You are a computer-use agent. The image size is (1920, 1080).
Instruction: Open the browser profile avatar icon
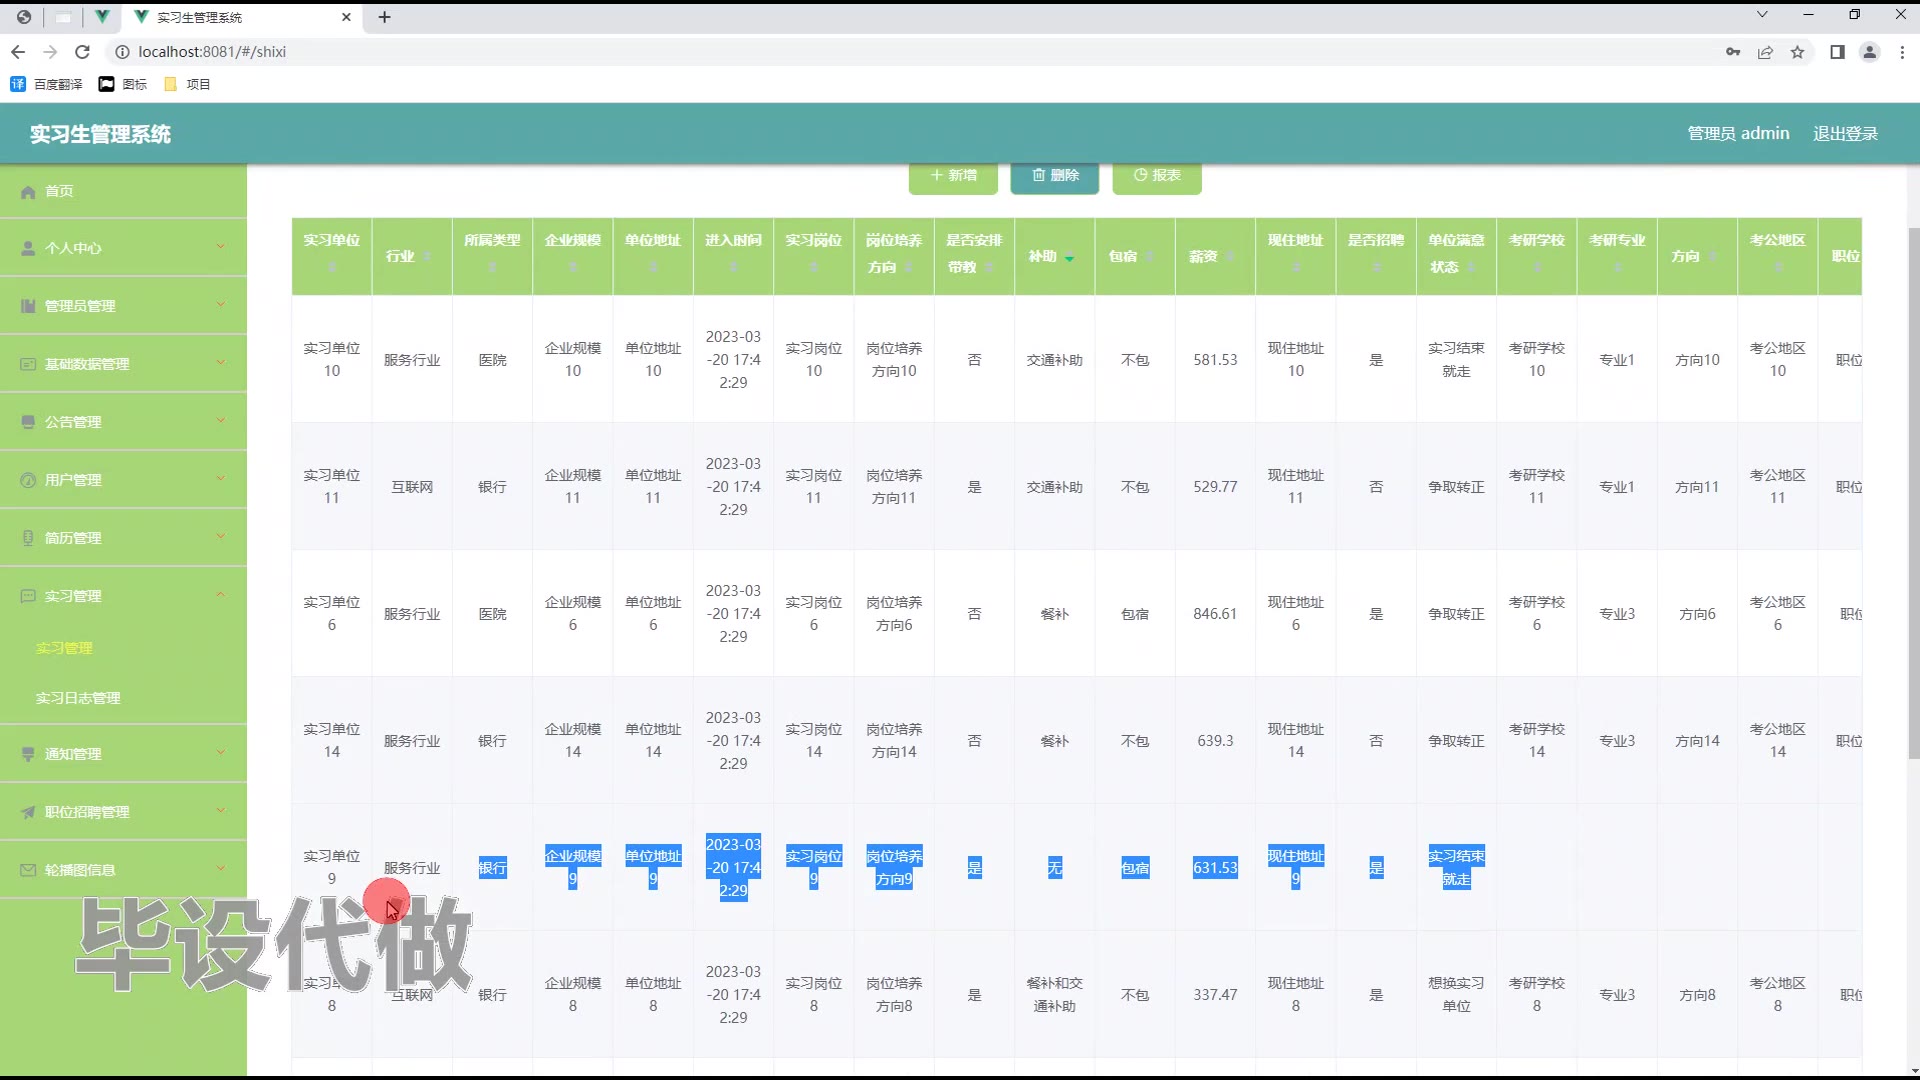coord(1868,52)
